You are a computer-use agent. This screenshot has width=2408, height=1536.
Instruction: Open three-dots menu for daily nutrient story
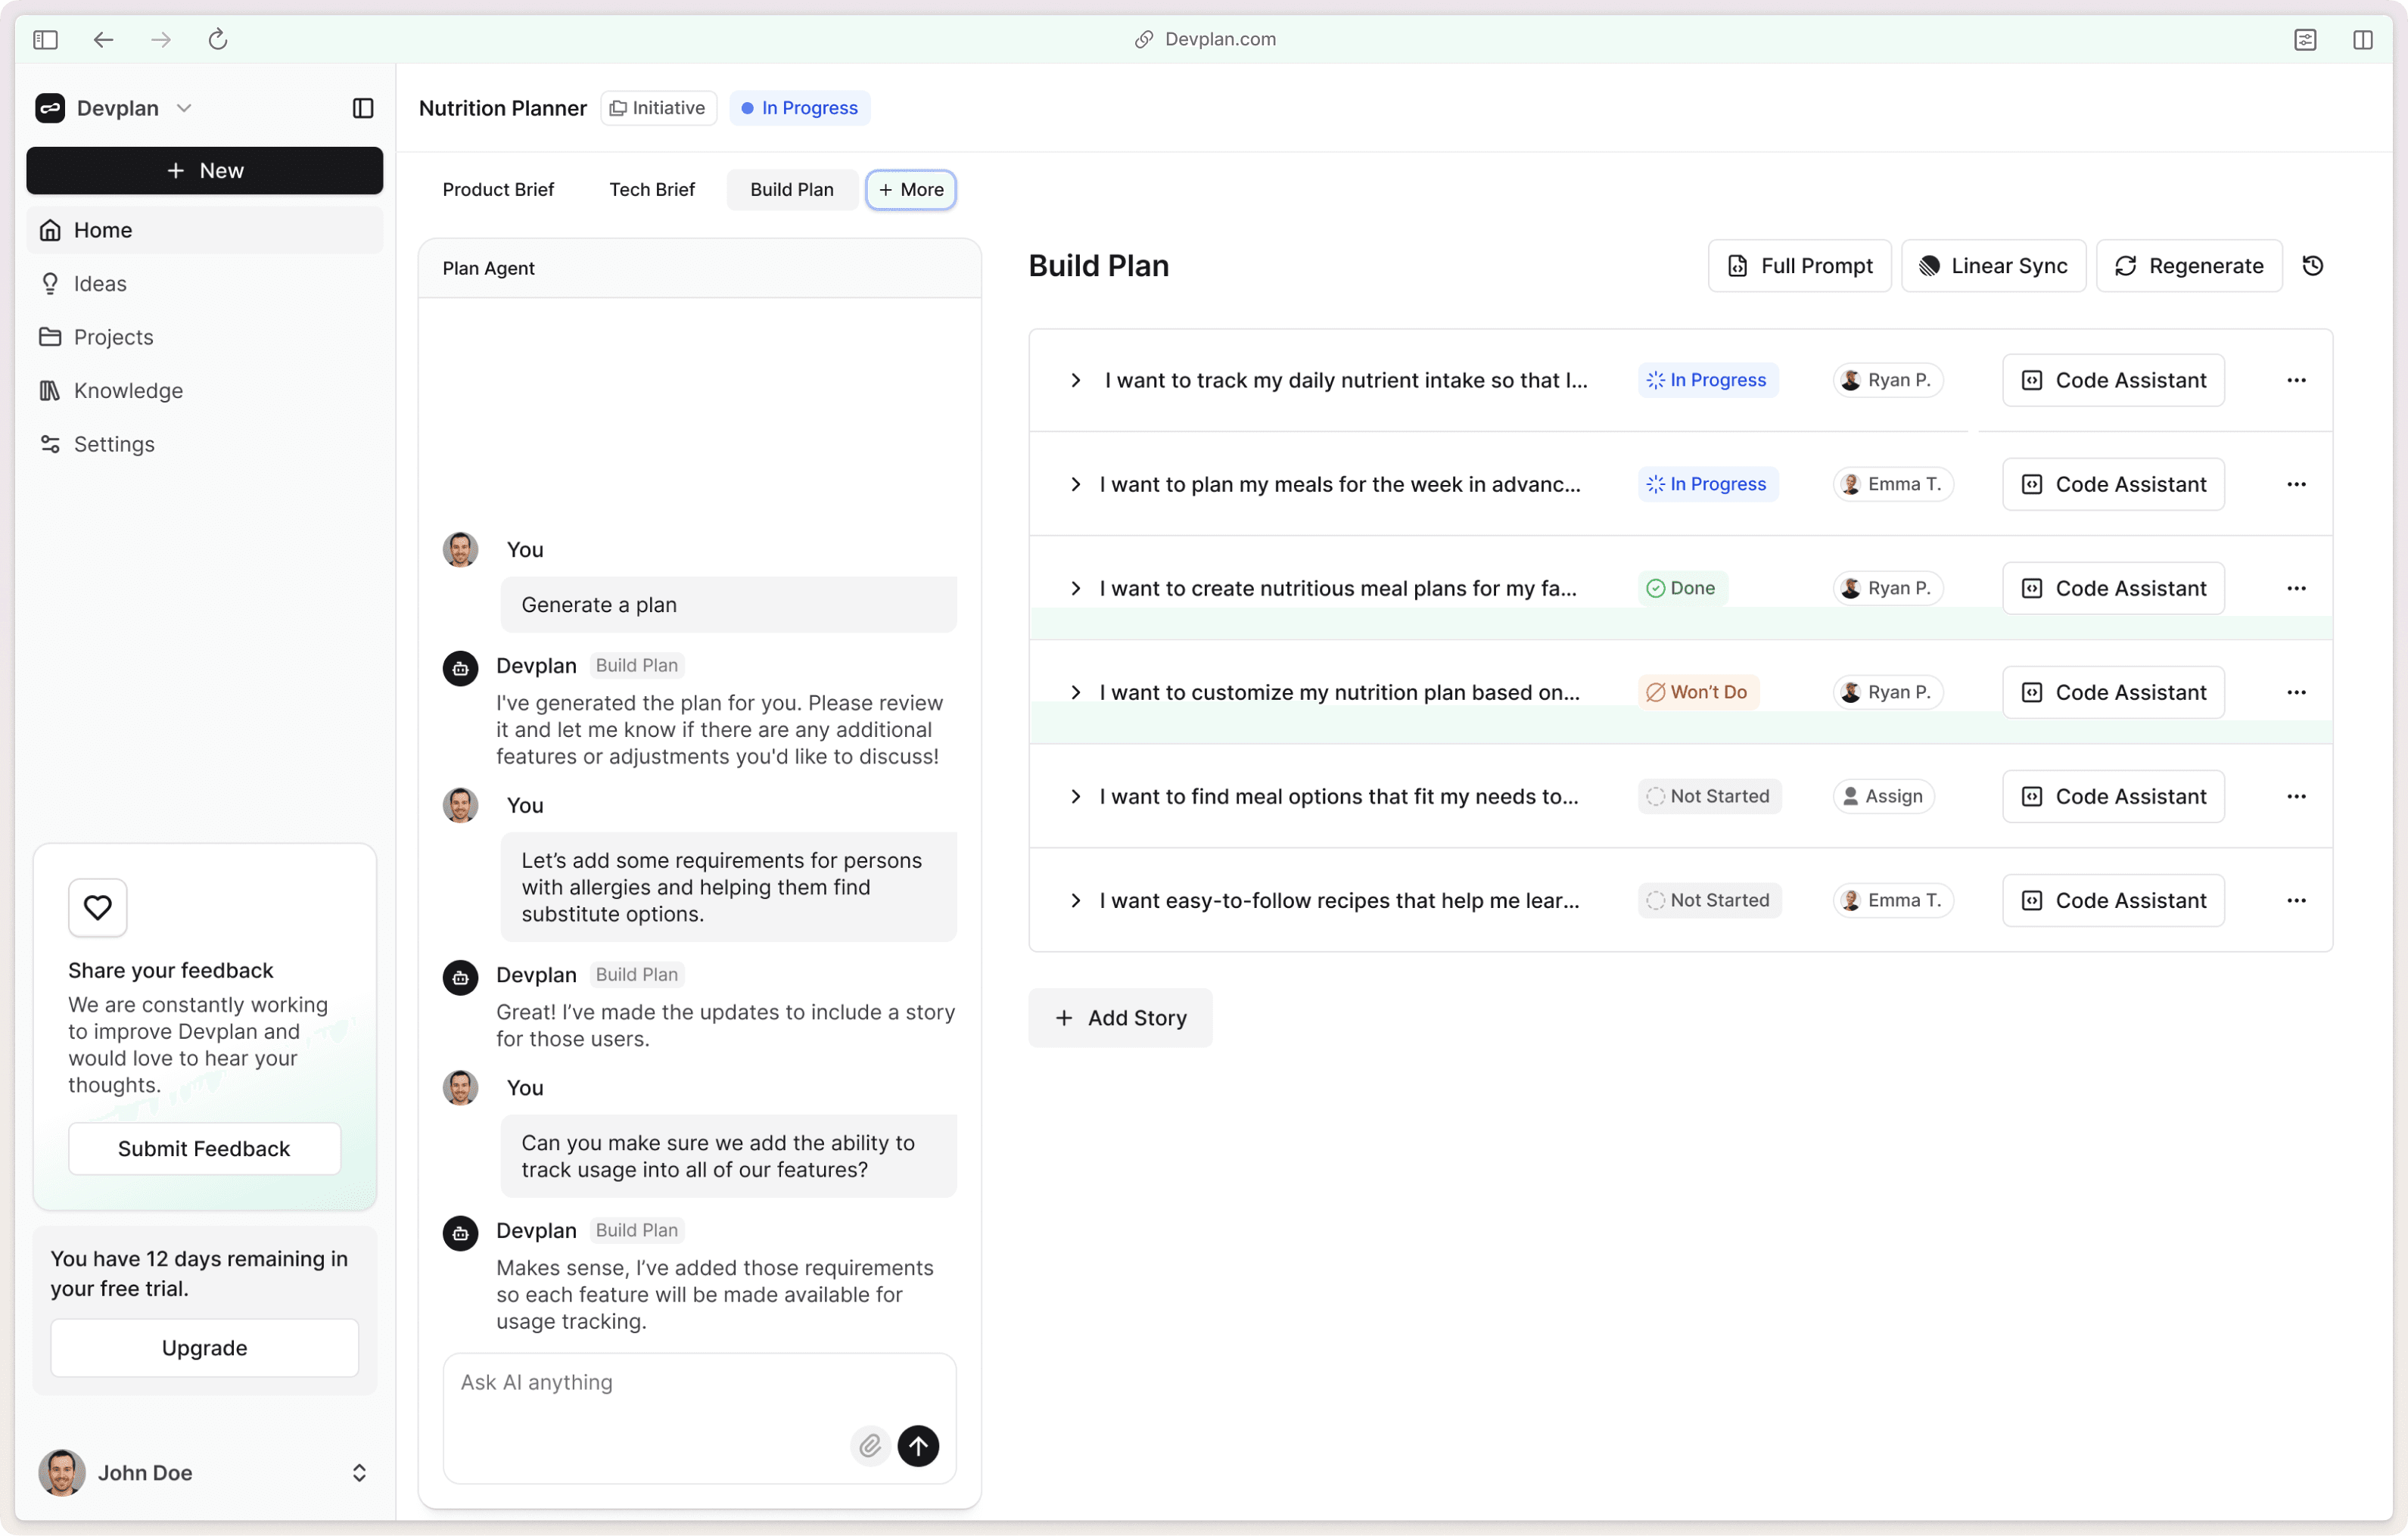pyautogui.click(x=2296, y=380)
